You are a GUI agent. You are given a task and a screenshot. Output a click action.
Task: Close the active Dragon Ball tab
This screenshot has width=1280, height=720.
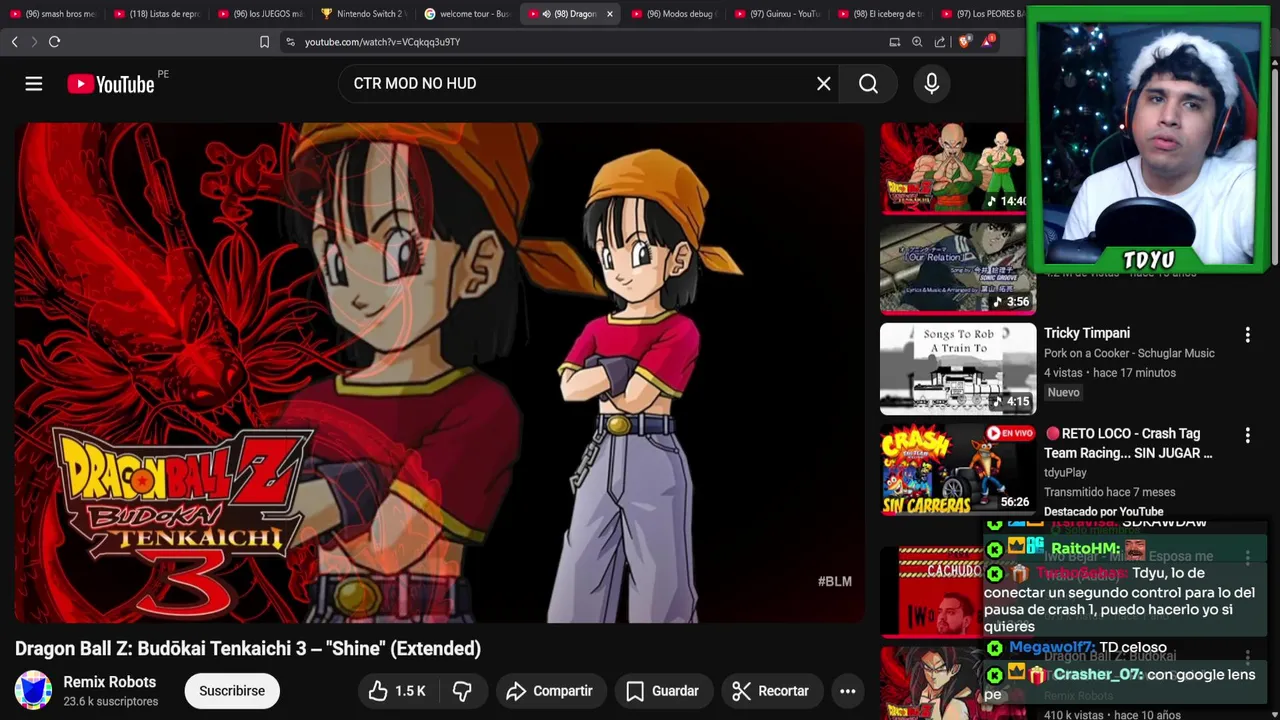pyautogui.click(x=609, y=14)
